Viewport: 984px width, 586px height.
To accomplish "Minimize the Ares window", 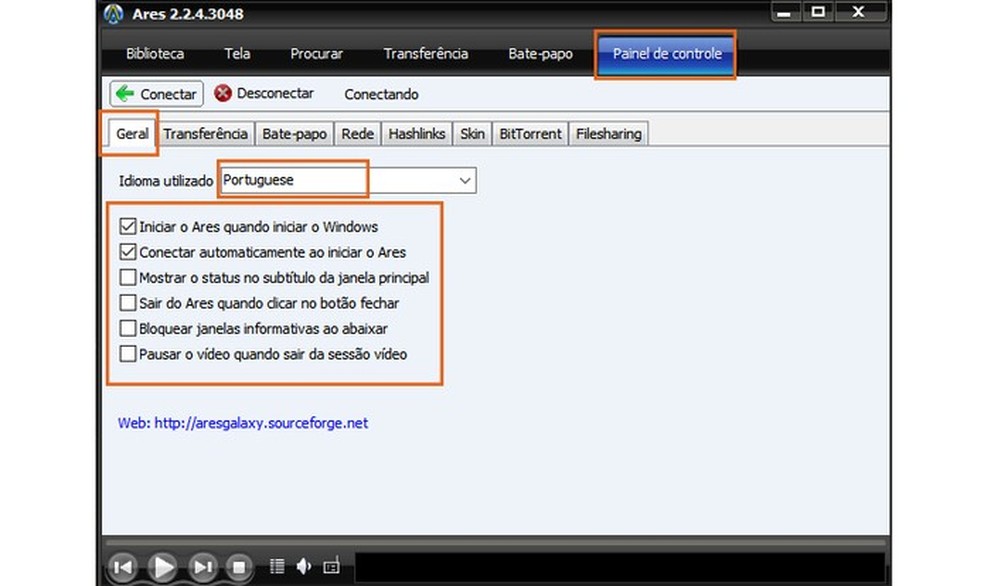I will (x=784, y=13).
